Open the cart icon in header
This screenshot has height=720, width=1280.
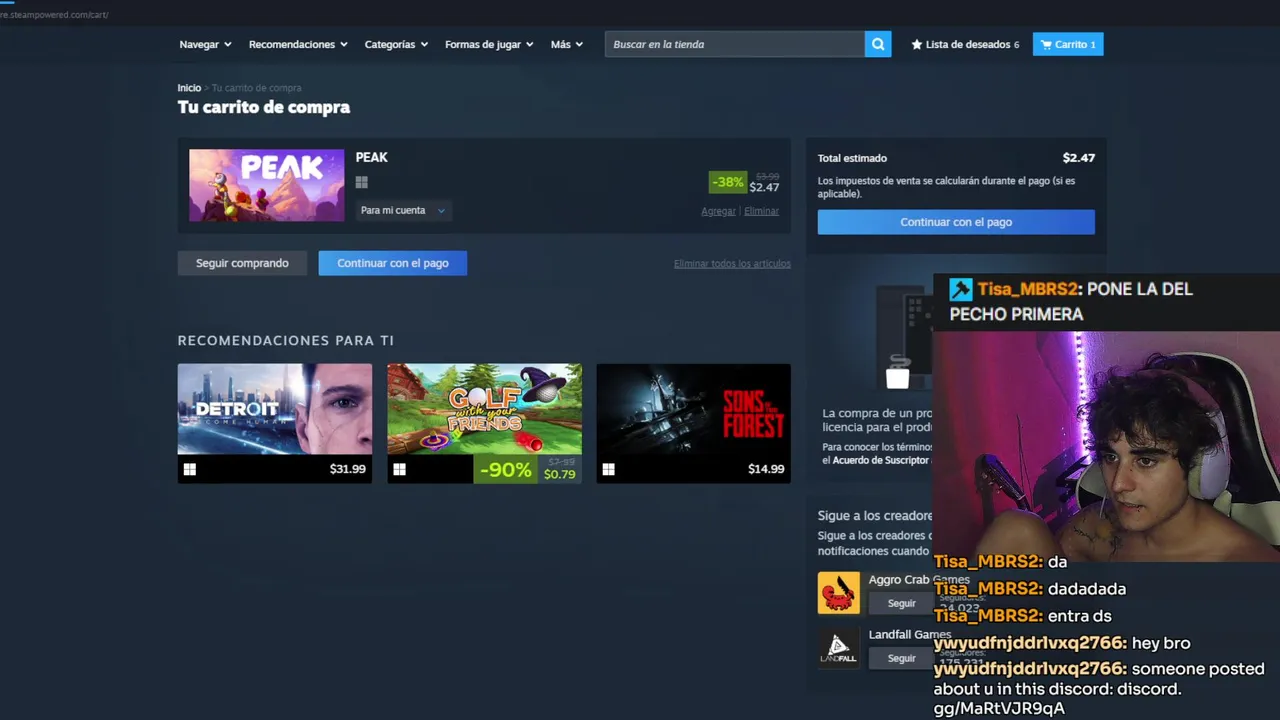click(x=1046, y=44)
